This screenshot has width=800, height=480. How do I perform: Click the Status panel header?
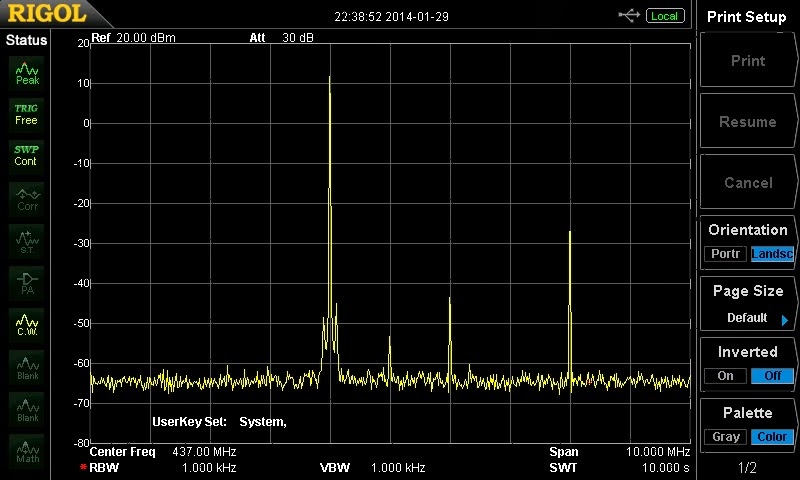point(26,40)
